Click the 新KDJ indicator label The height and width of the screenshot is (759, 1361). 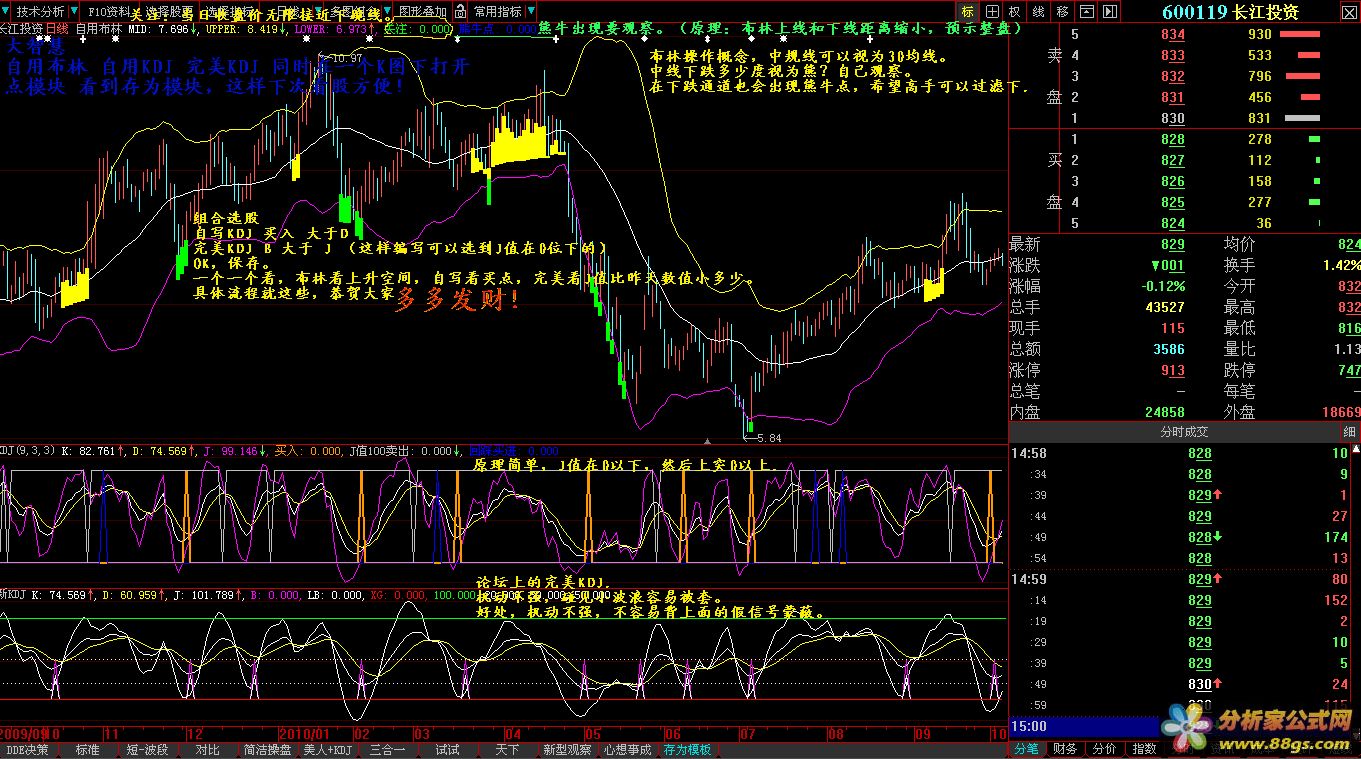click(x=13, y=595)
